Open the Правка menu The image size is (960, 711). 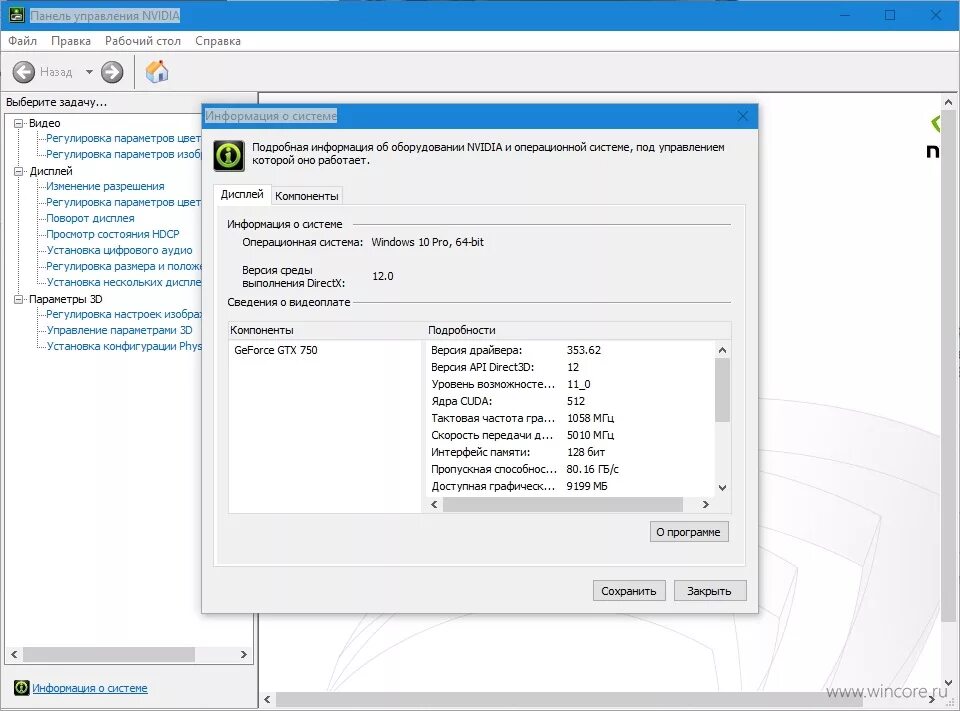coord(71,41)
